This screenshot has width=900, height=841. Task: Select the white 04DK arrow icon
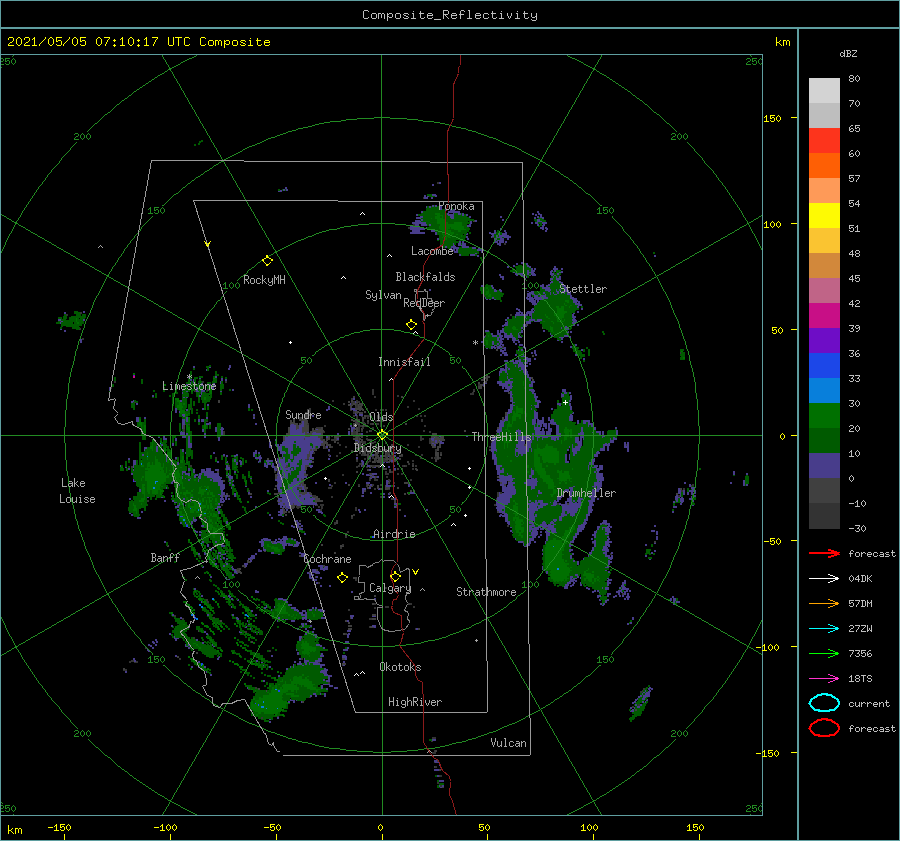[824, 579]
